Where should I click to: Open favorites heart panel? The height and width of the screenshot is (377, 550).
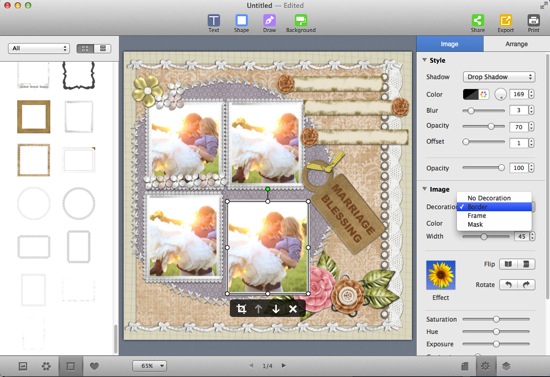pyautogui.click(x=94, y=366)
